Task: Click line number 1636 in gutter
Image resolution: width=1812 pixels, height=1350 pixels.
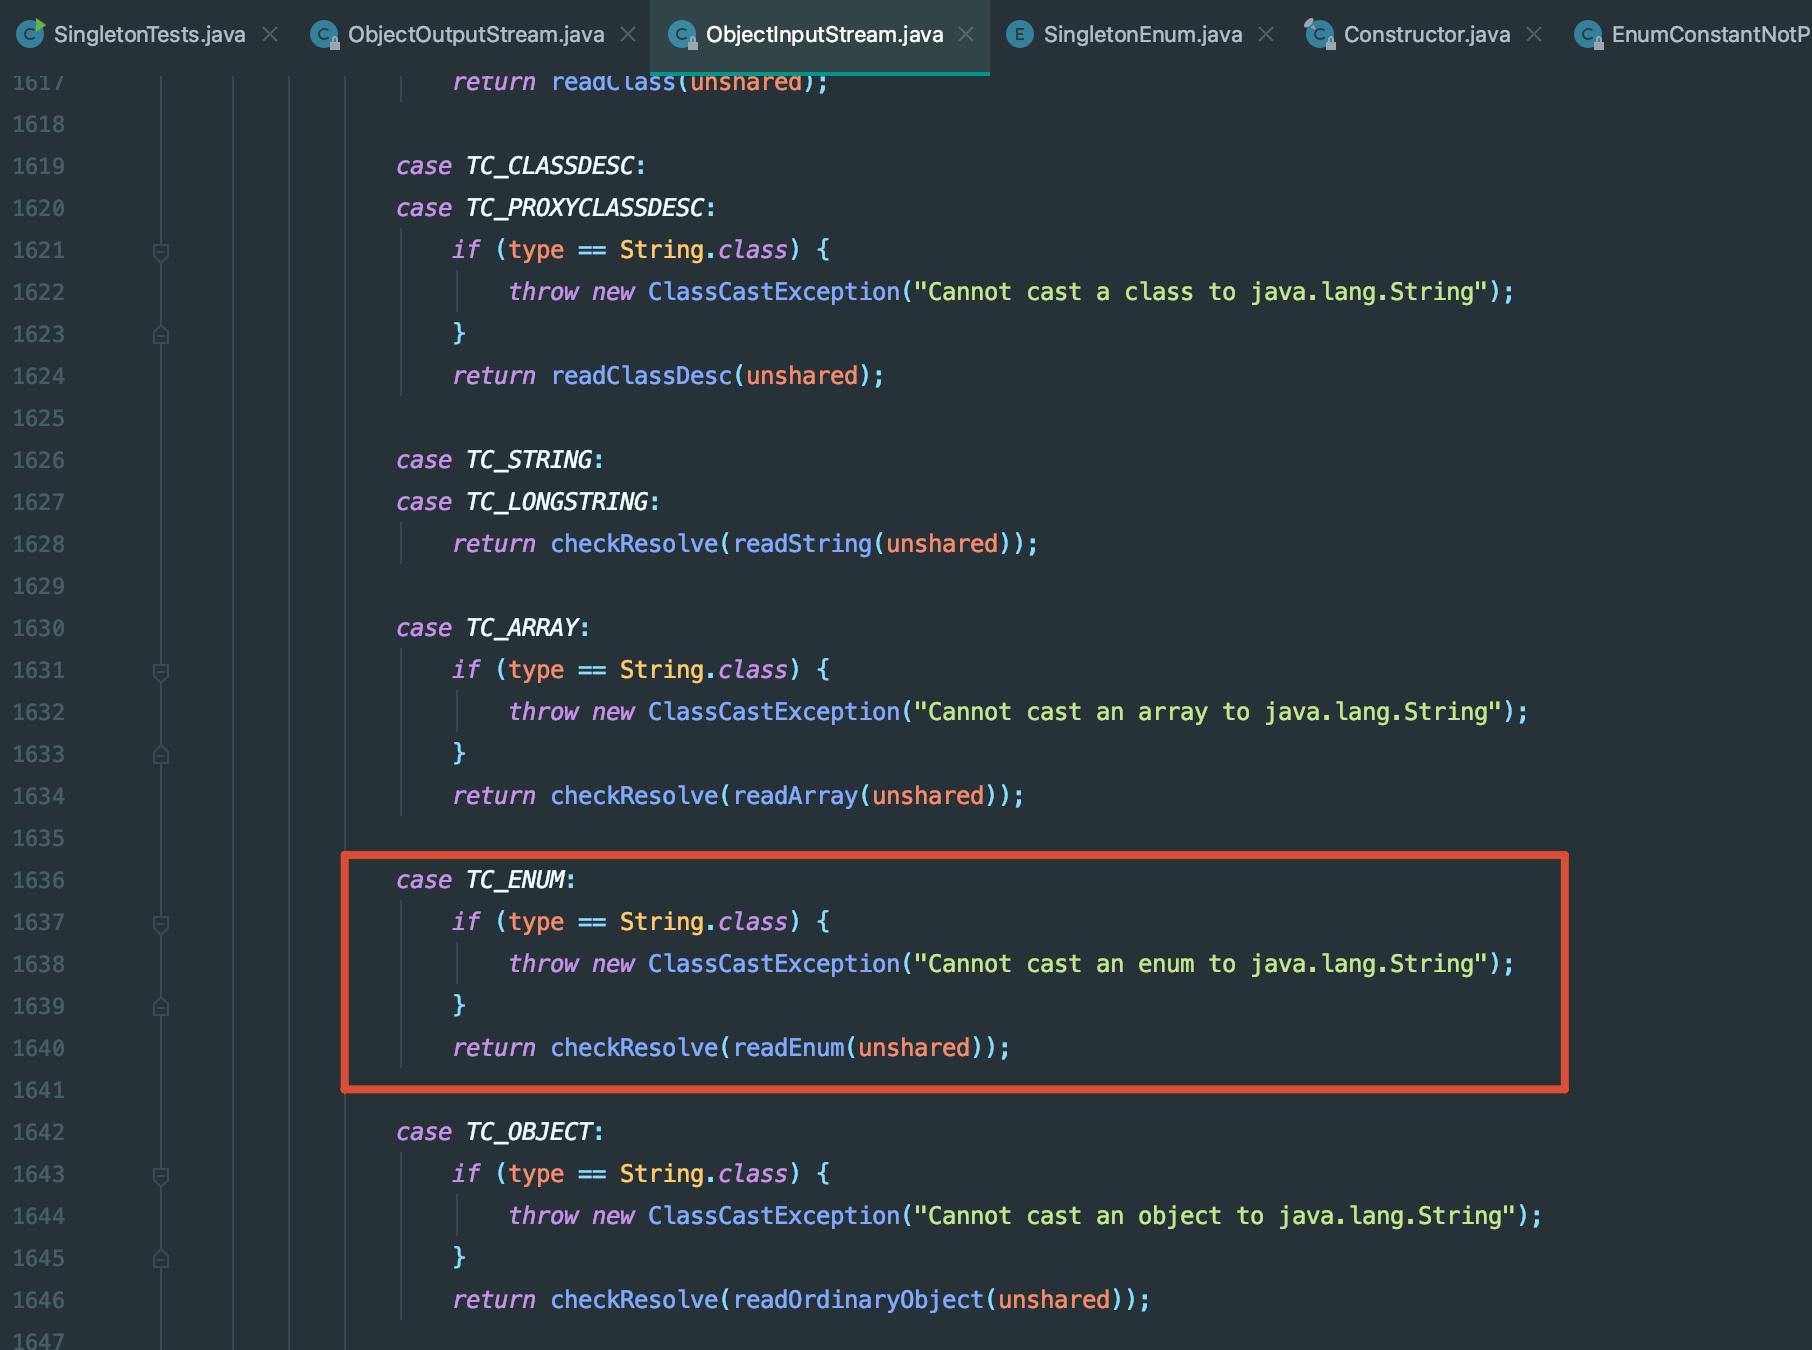Action: coord(38,880)
